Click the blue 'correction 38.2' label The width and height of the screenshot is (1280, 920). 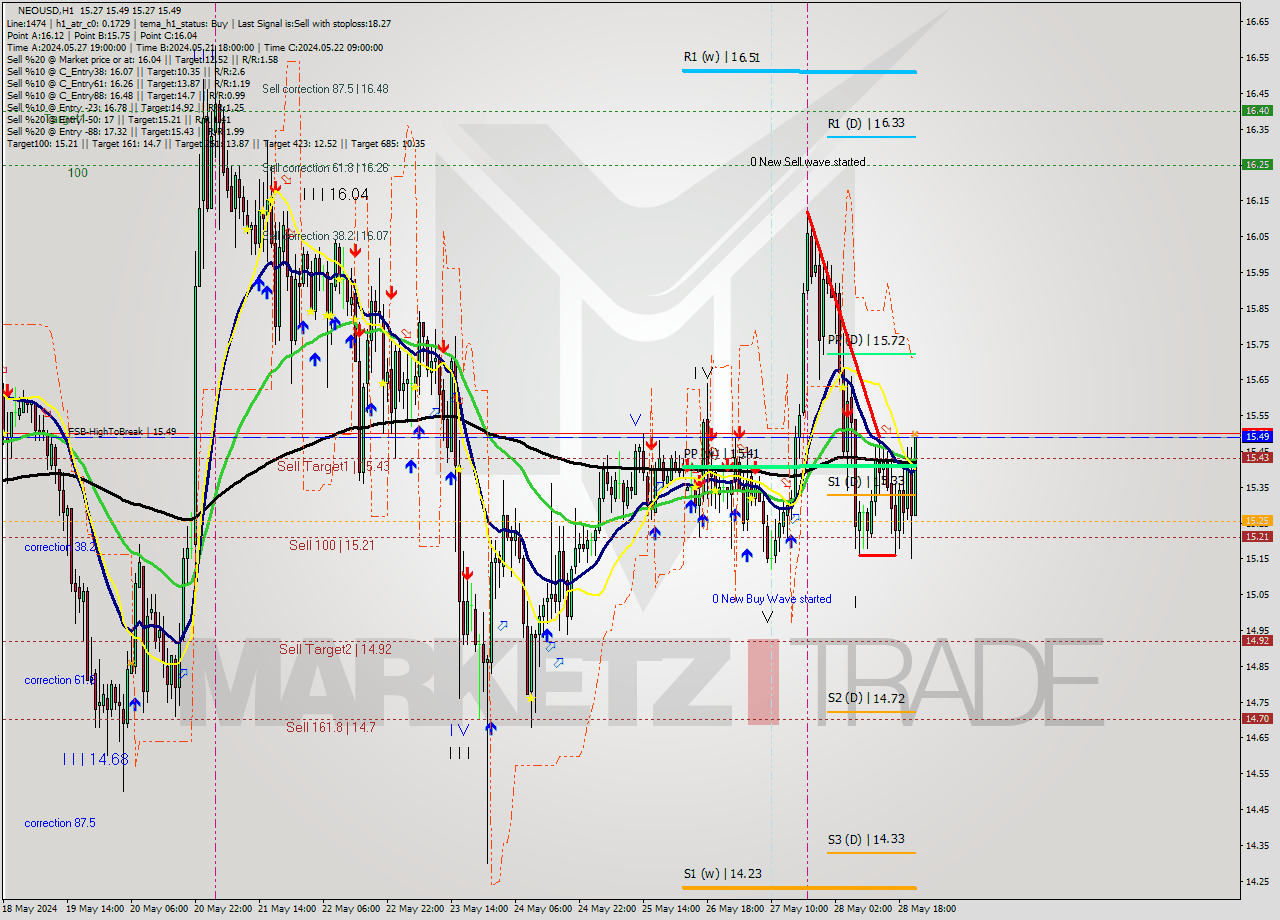pos(61,547)
